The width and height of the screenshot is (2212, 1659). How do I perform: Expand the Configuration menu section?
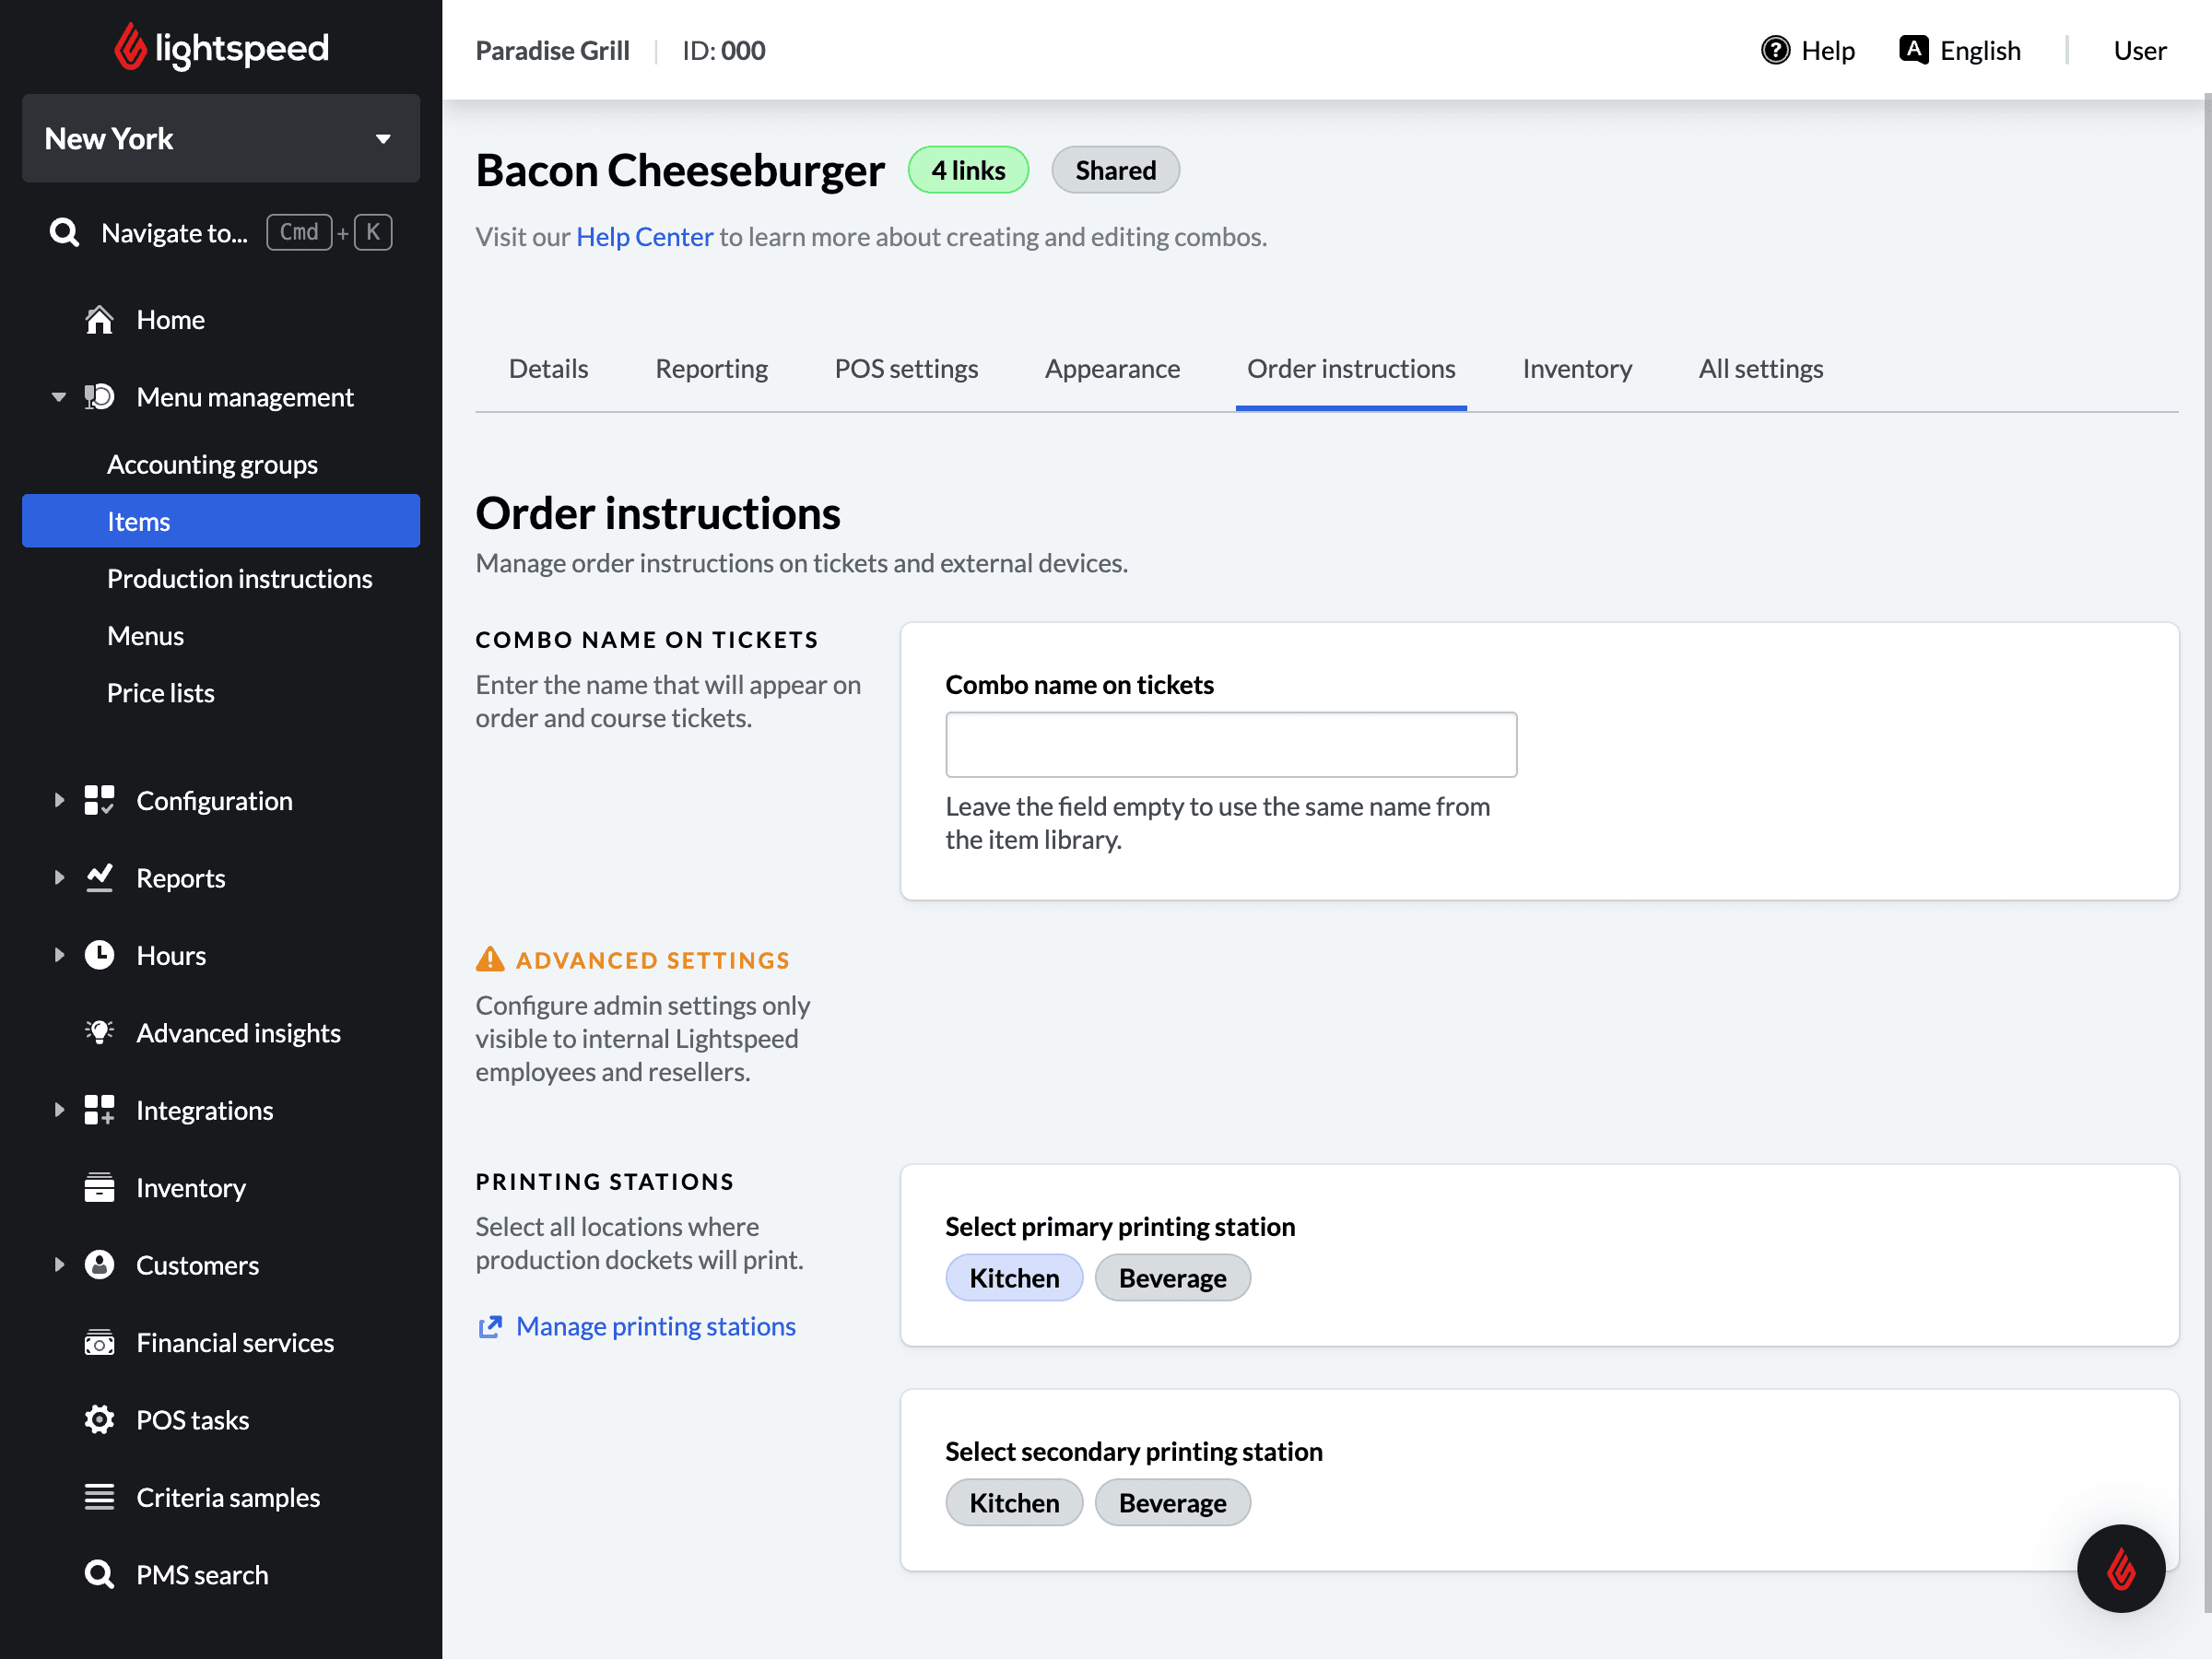coord(59,800)
